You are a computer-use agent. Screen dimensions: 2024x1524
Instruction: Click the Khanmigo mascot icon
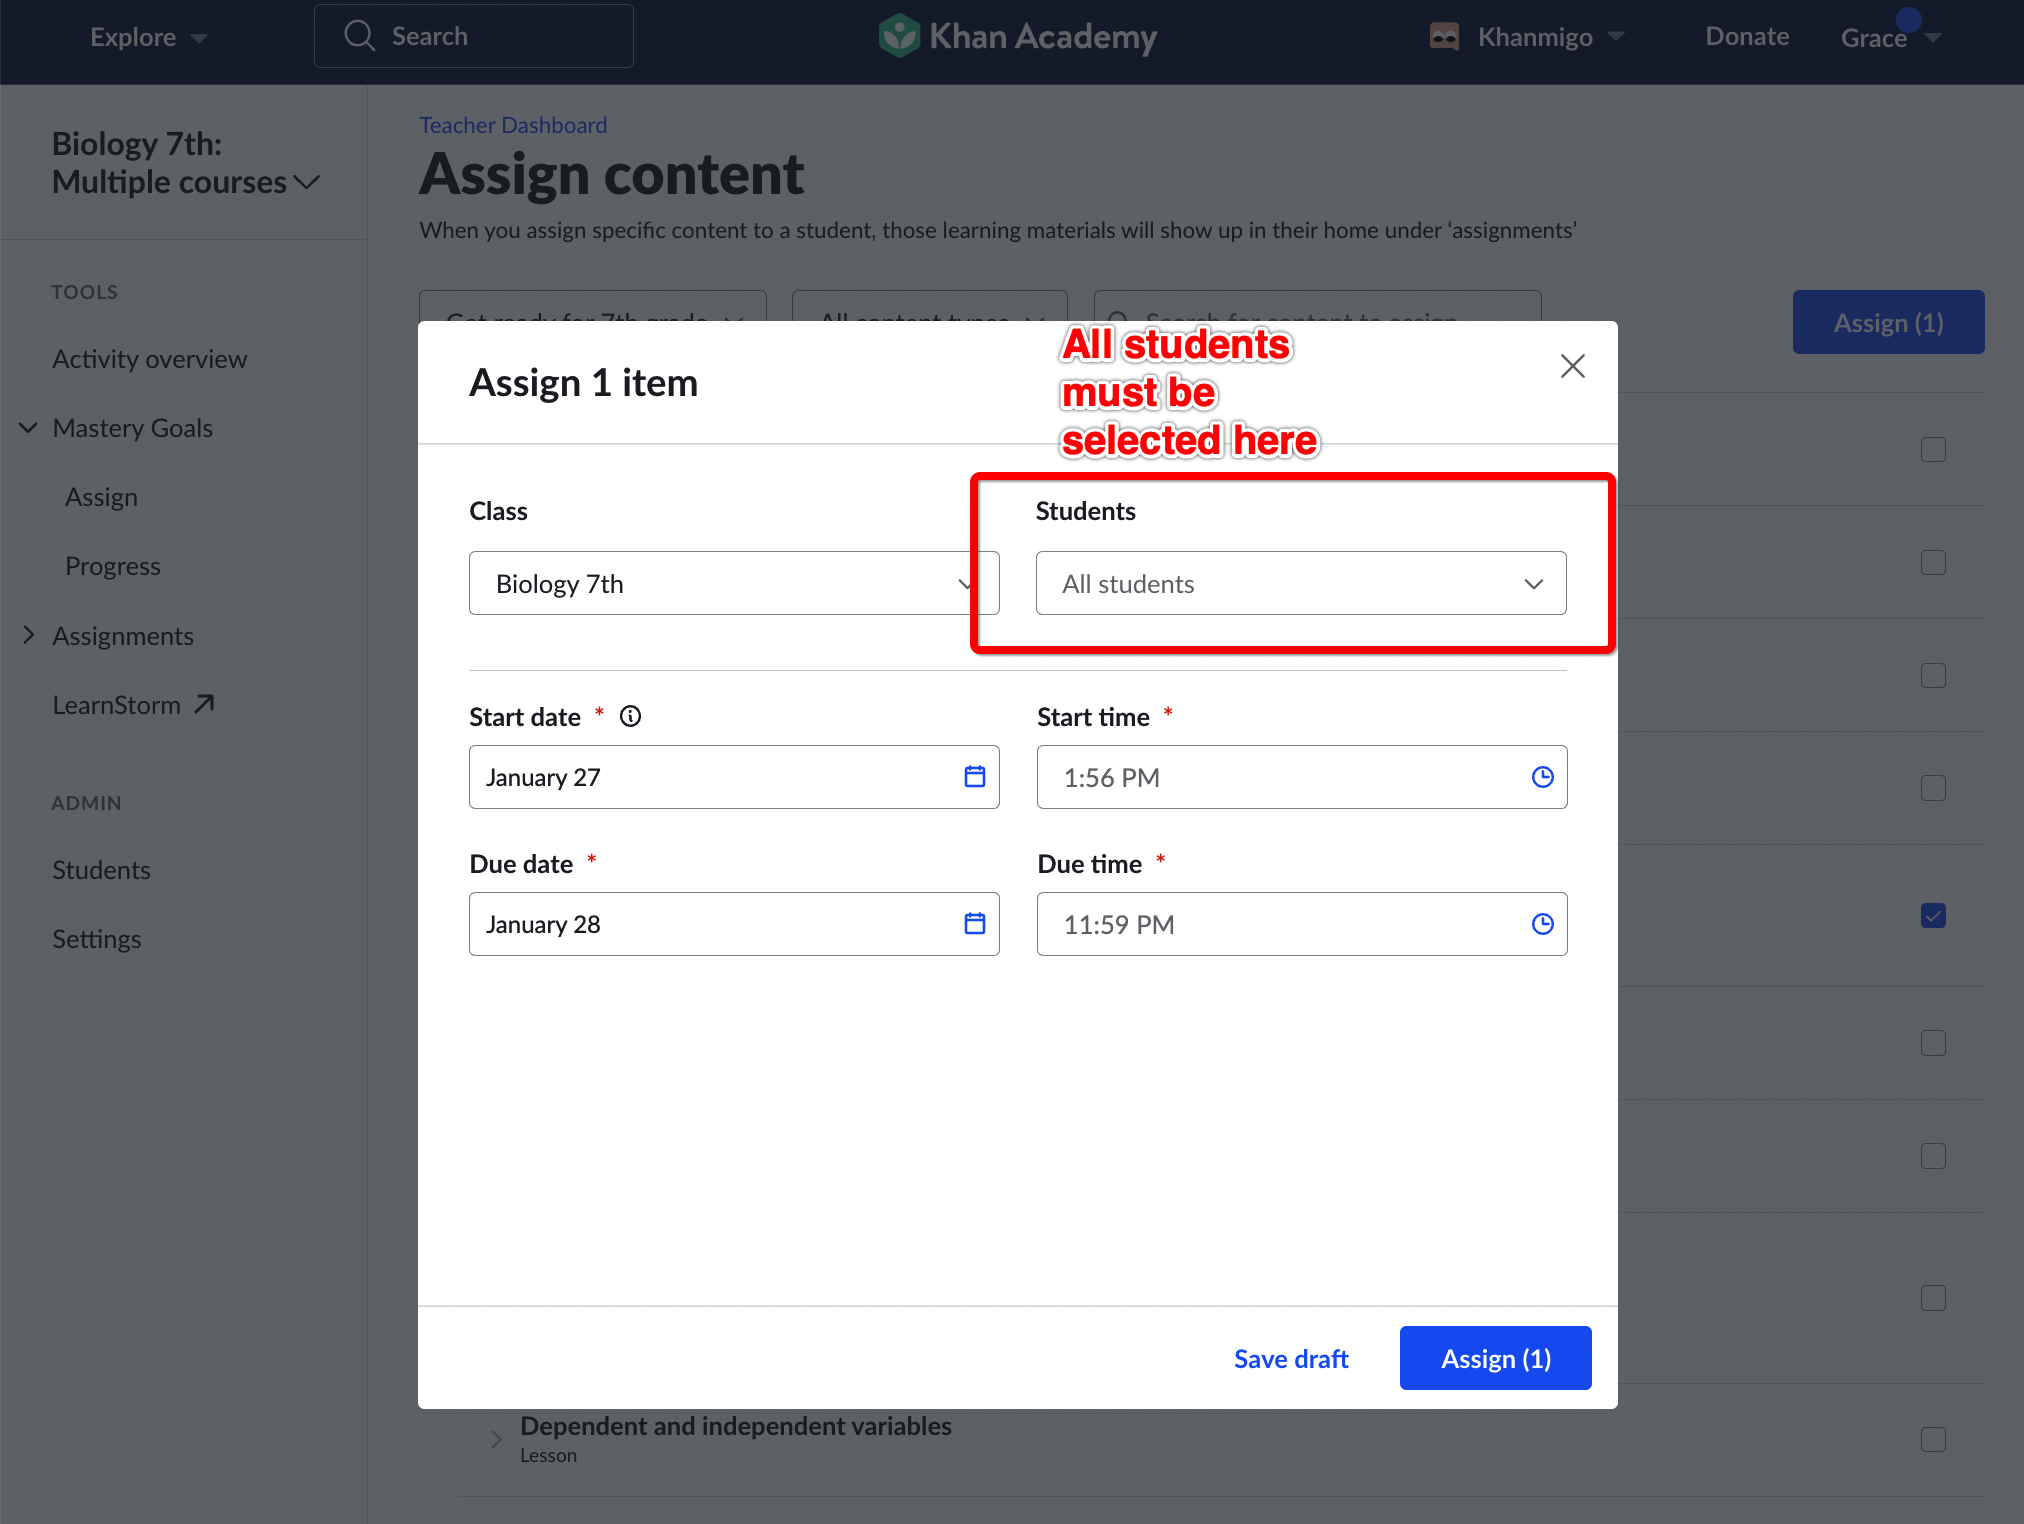pos(1444,37)
